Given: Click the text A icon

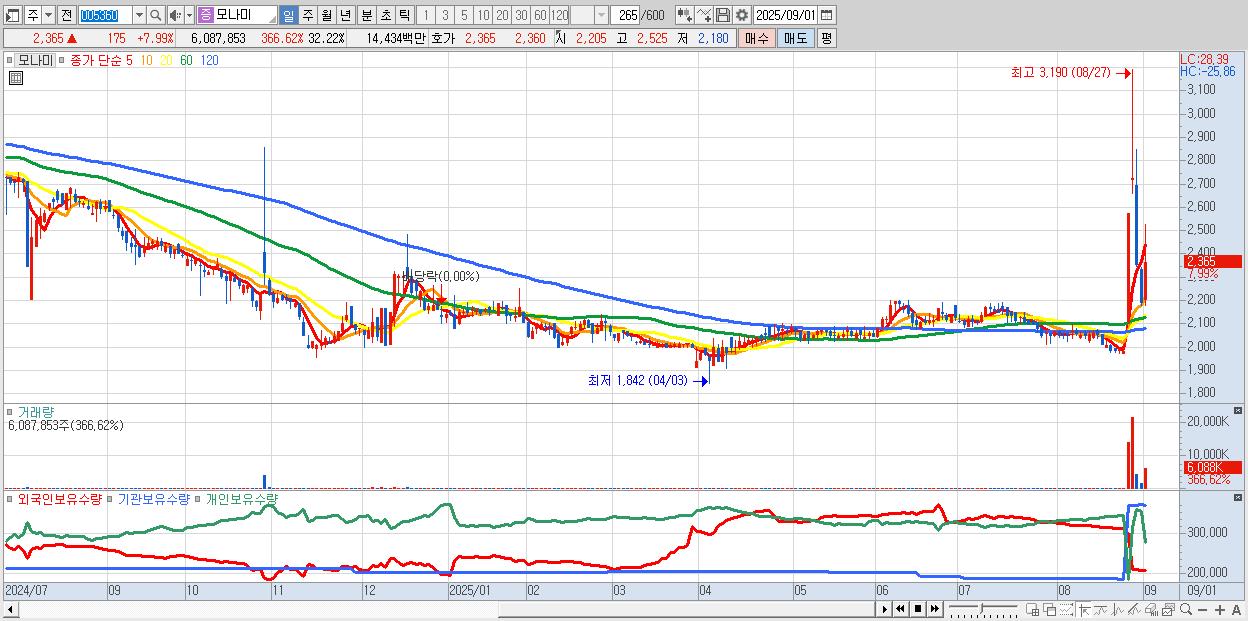Looking at the screenshot, I should [1236, 609].
